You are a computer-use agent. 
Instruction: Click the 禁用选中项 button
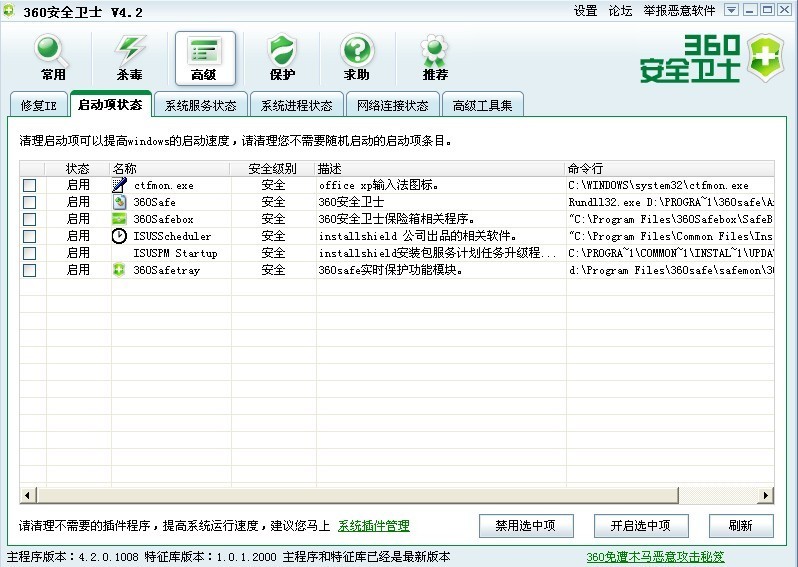coord(526,525)
